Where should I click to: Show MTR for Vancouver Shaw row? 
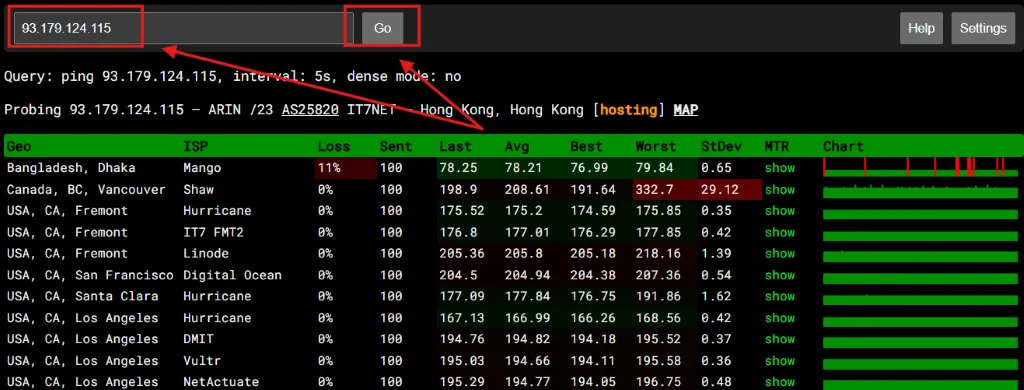[x=780, y=189]
